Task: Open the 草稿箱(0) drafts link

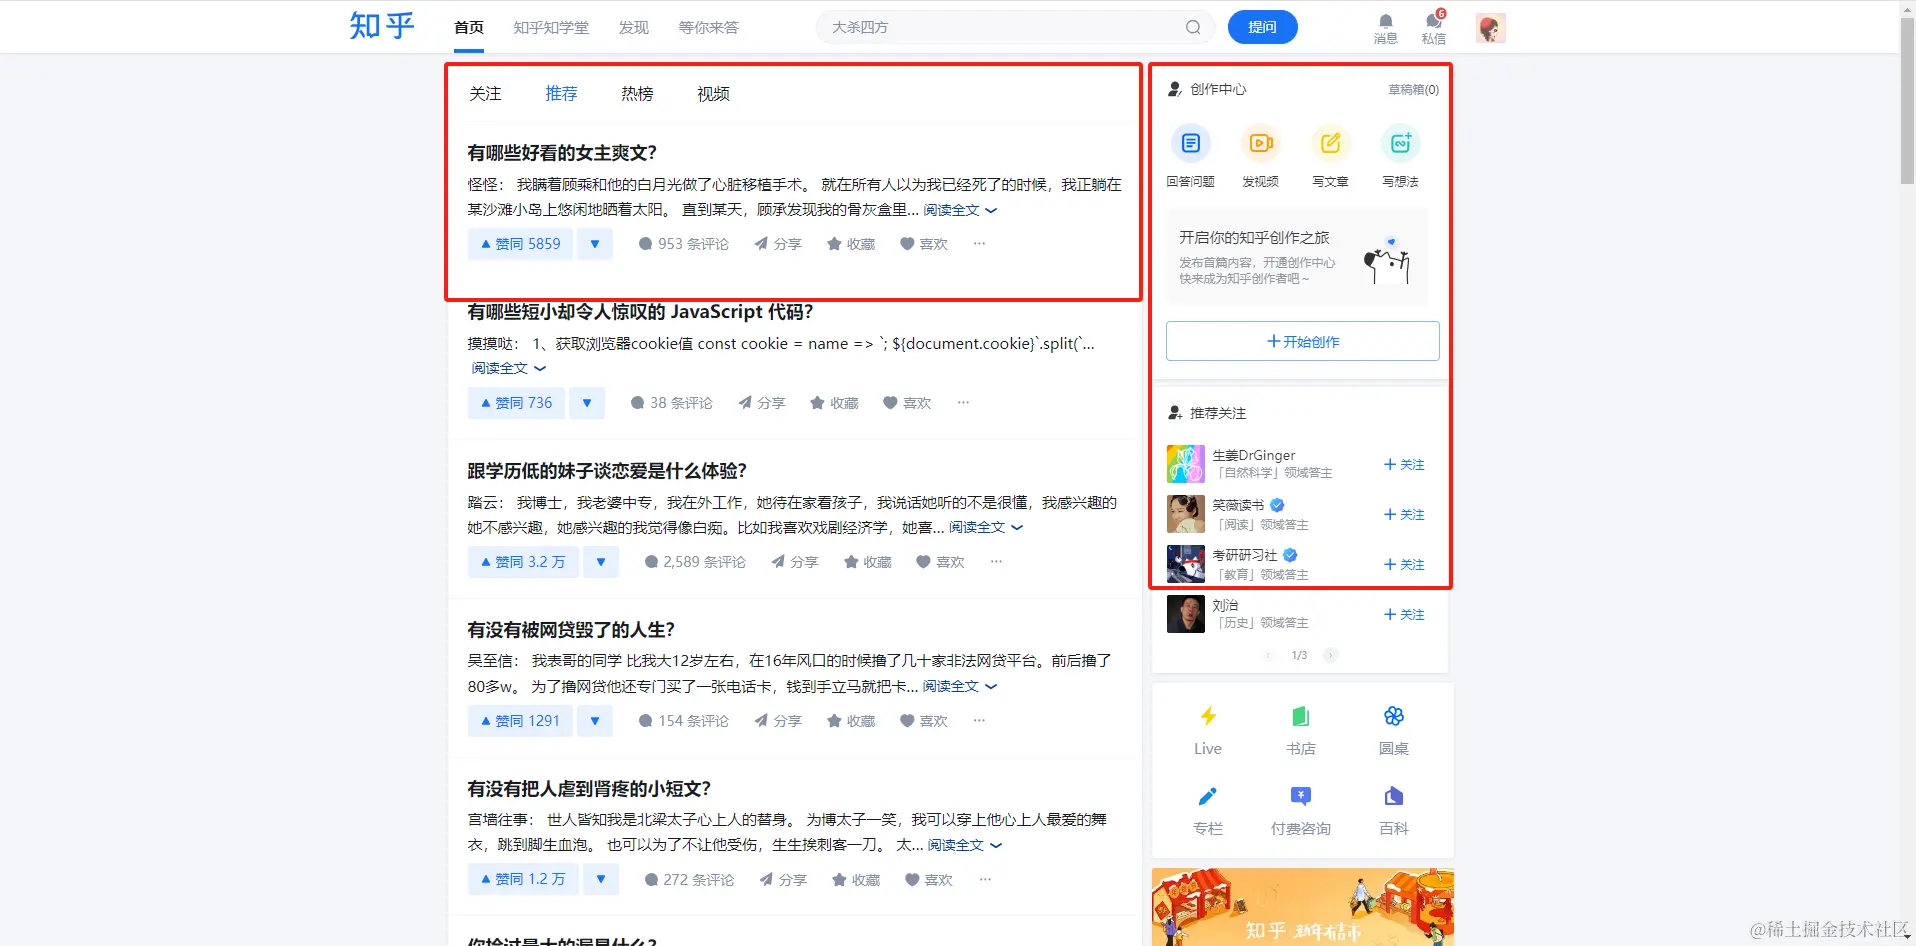Action: click(x=1413, y=90)
